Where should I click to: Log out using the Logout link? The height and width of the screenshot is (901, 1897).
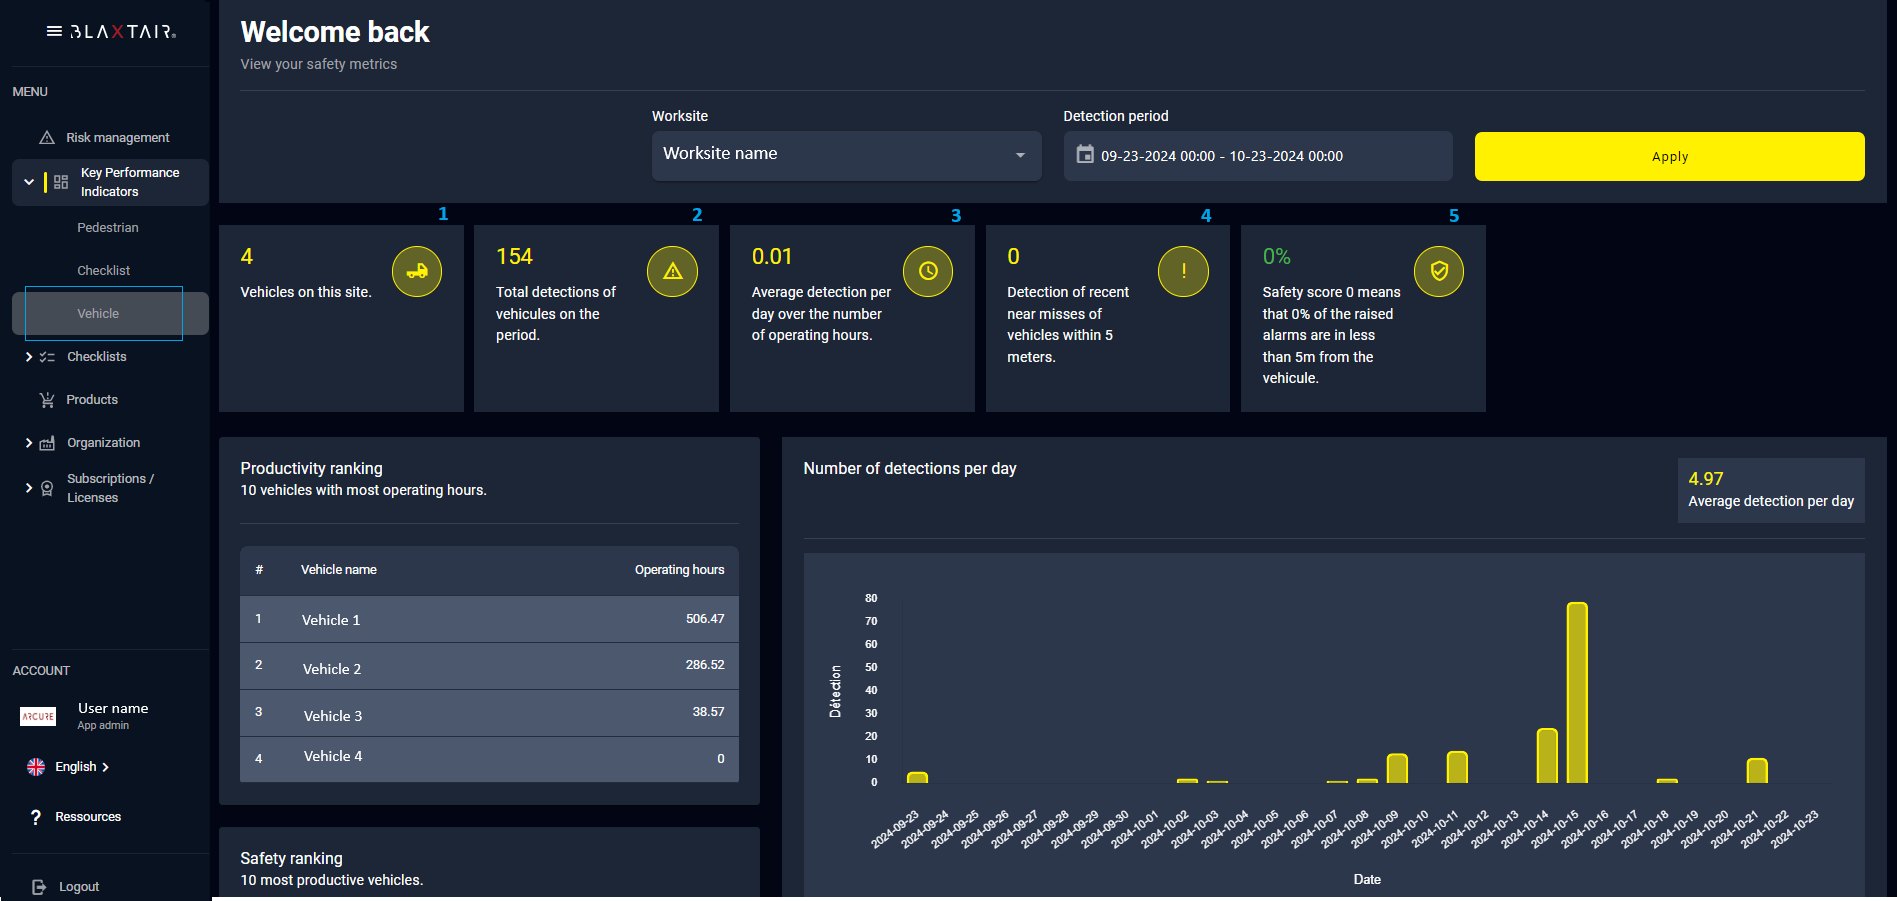tap(78, 887)
